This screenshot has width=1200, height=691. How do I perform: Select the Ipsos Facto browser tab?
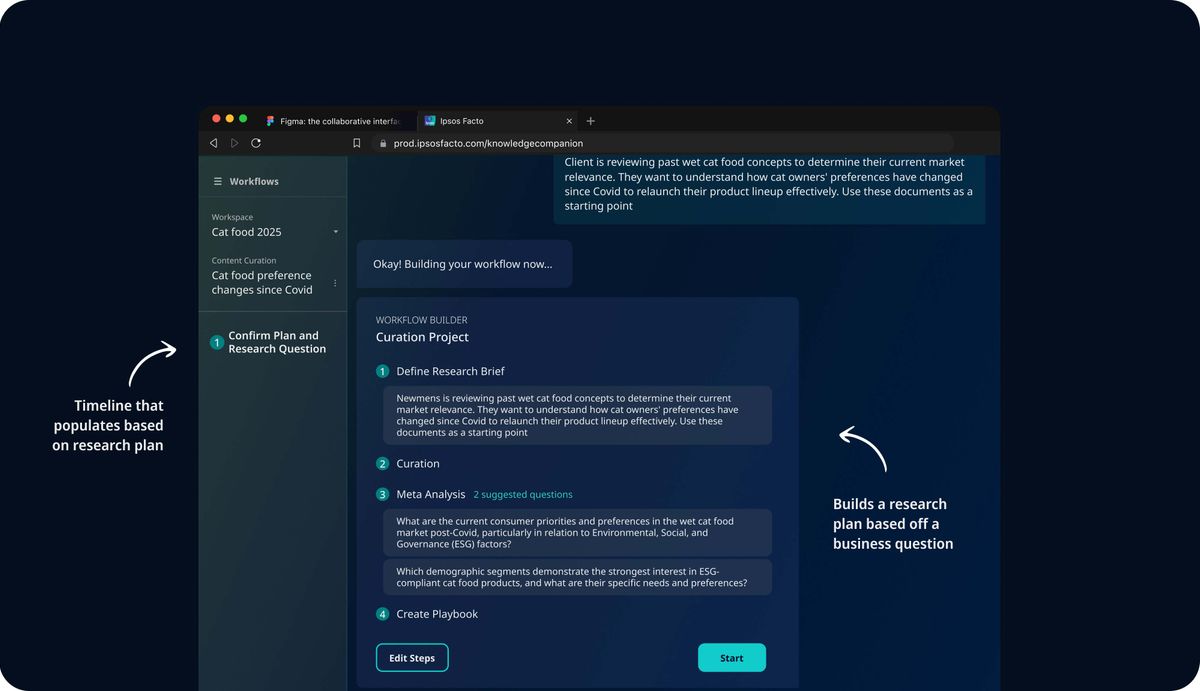tap(497, 121)
